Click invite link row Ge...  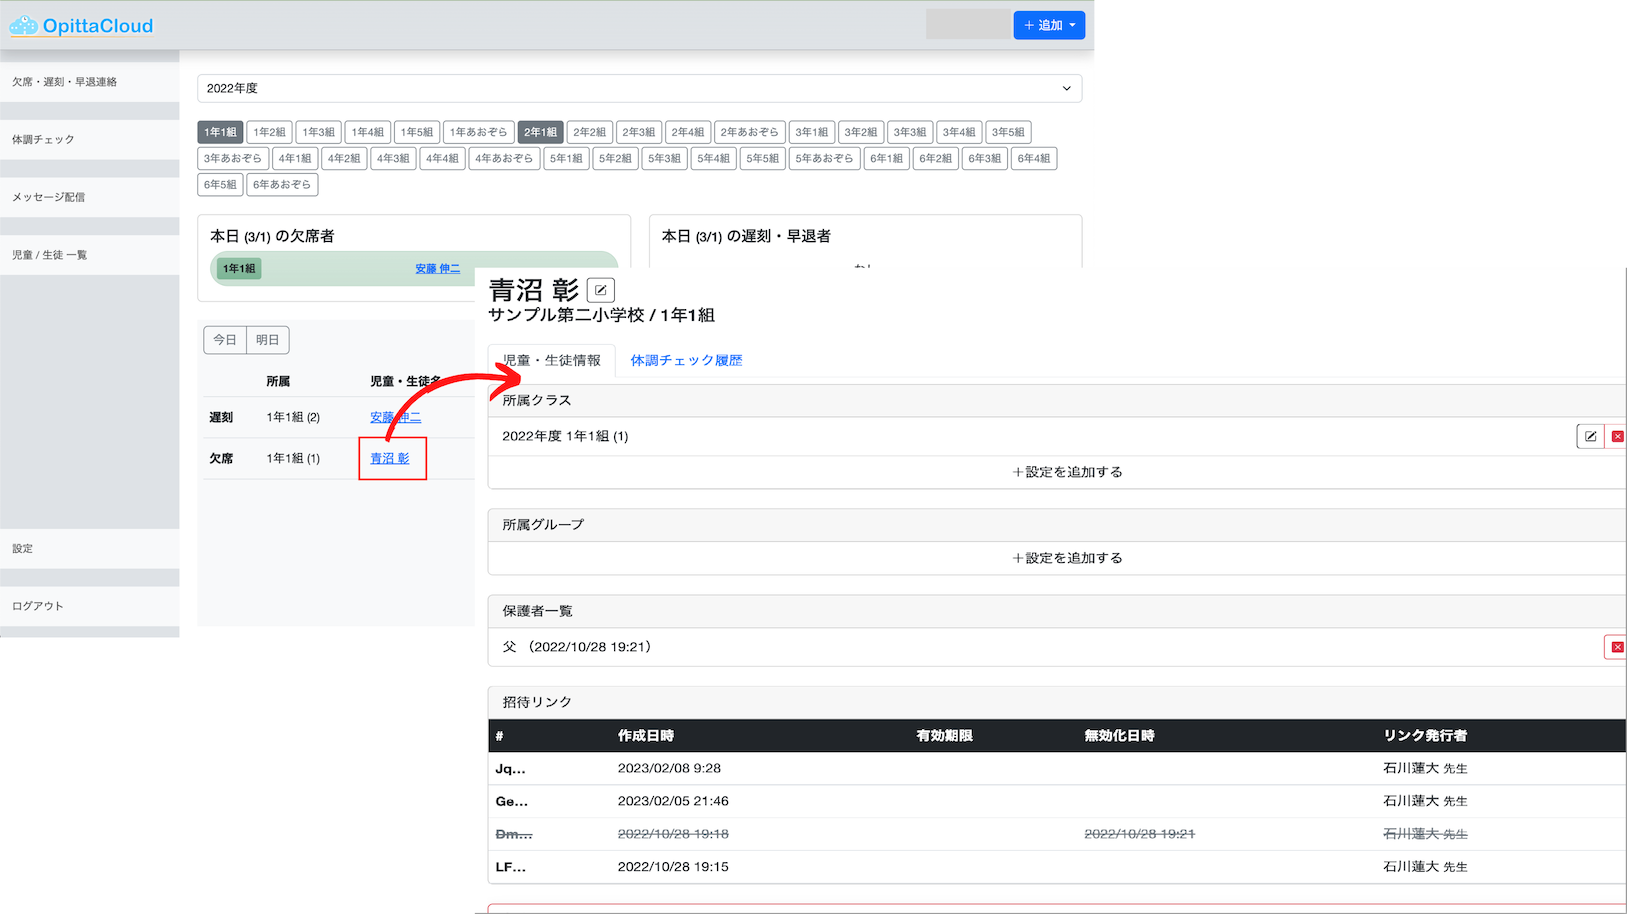(1057, 801)
